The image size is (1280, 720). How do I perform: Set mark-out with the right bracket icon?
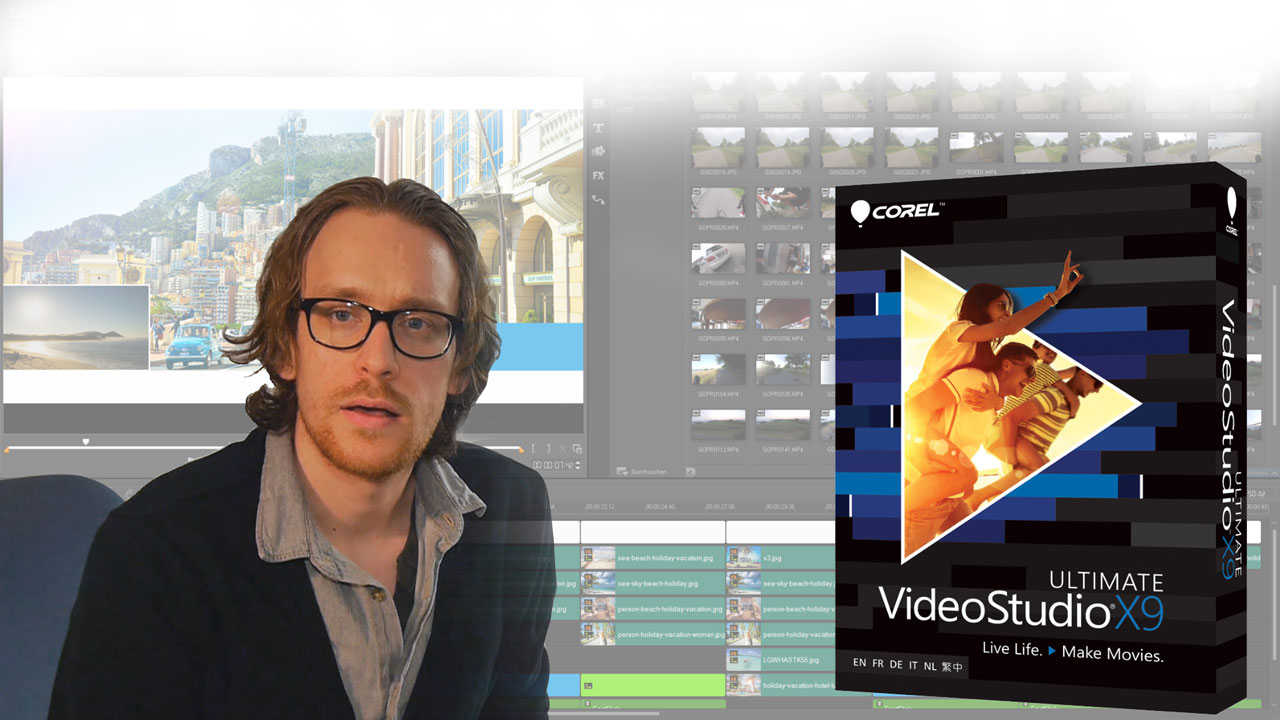[548, 450]
